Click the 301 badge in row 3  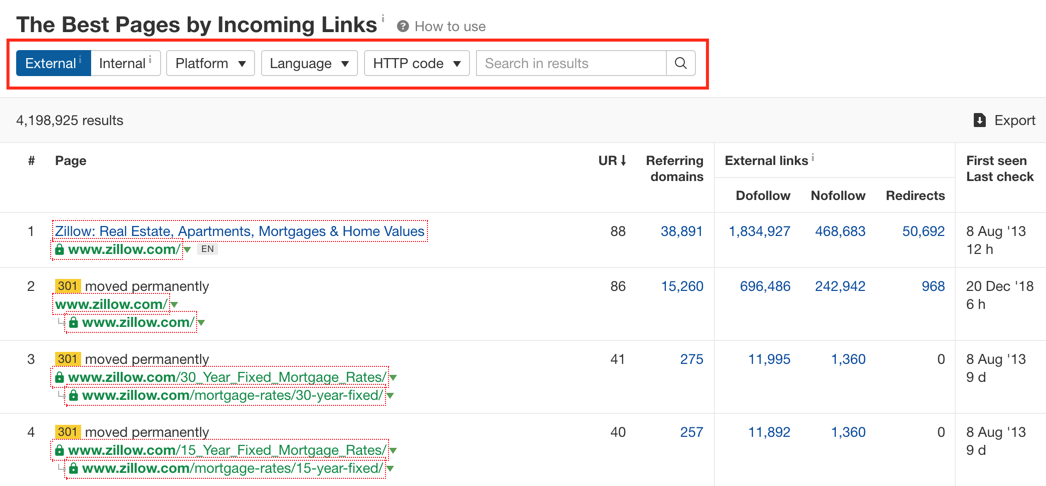(x=68, y=359)
